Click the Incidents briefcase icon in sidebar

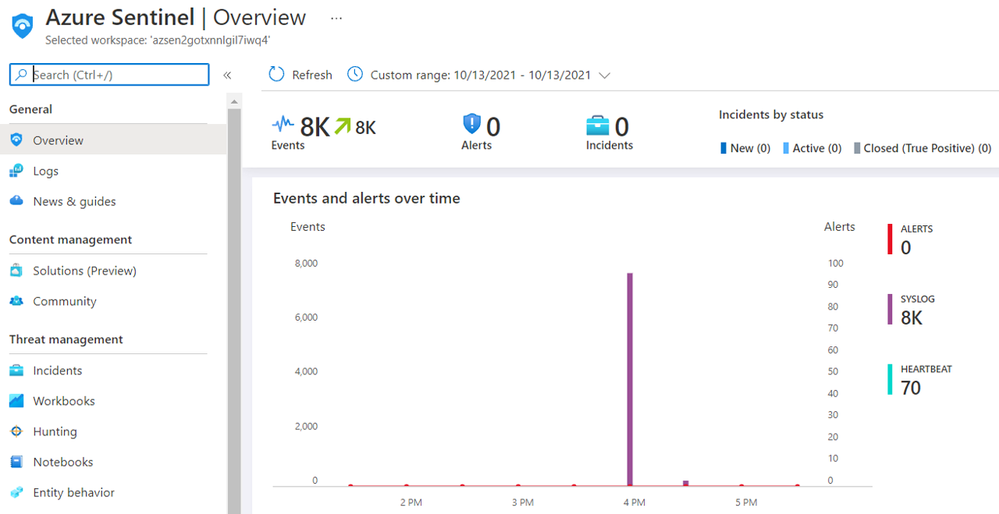click(x=17, y=370)
